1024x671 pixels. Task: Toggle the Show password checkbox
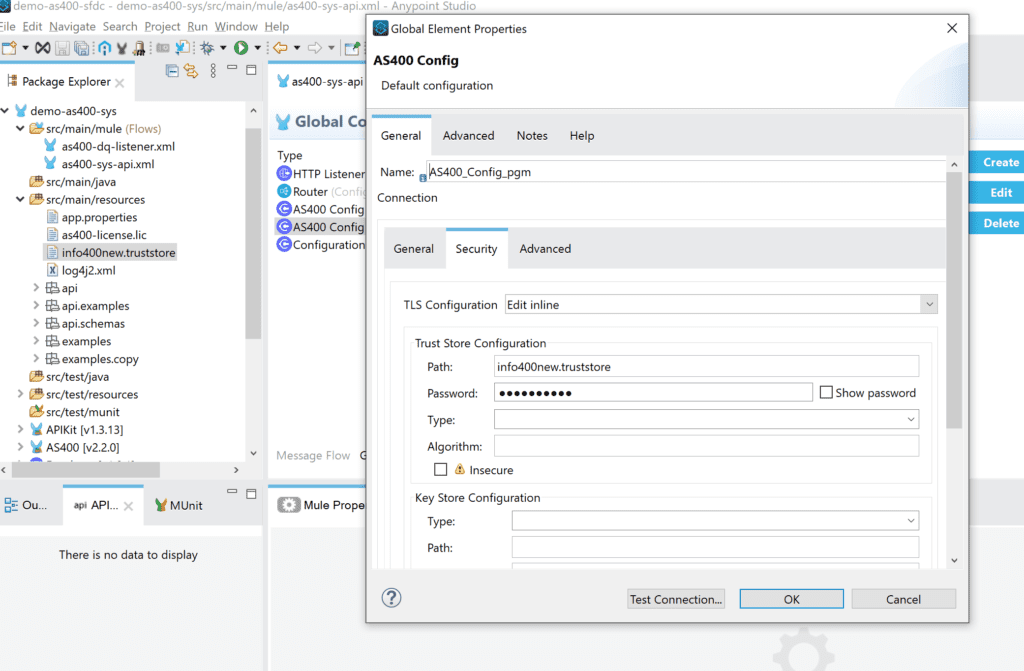point(826,393)
